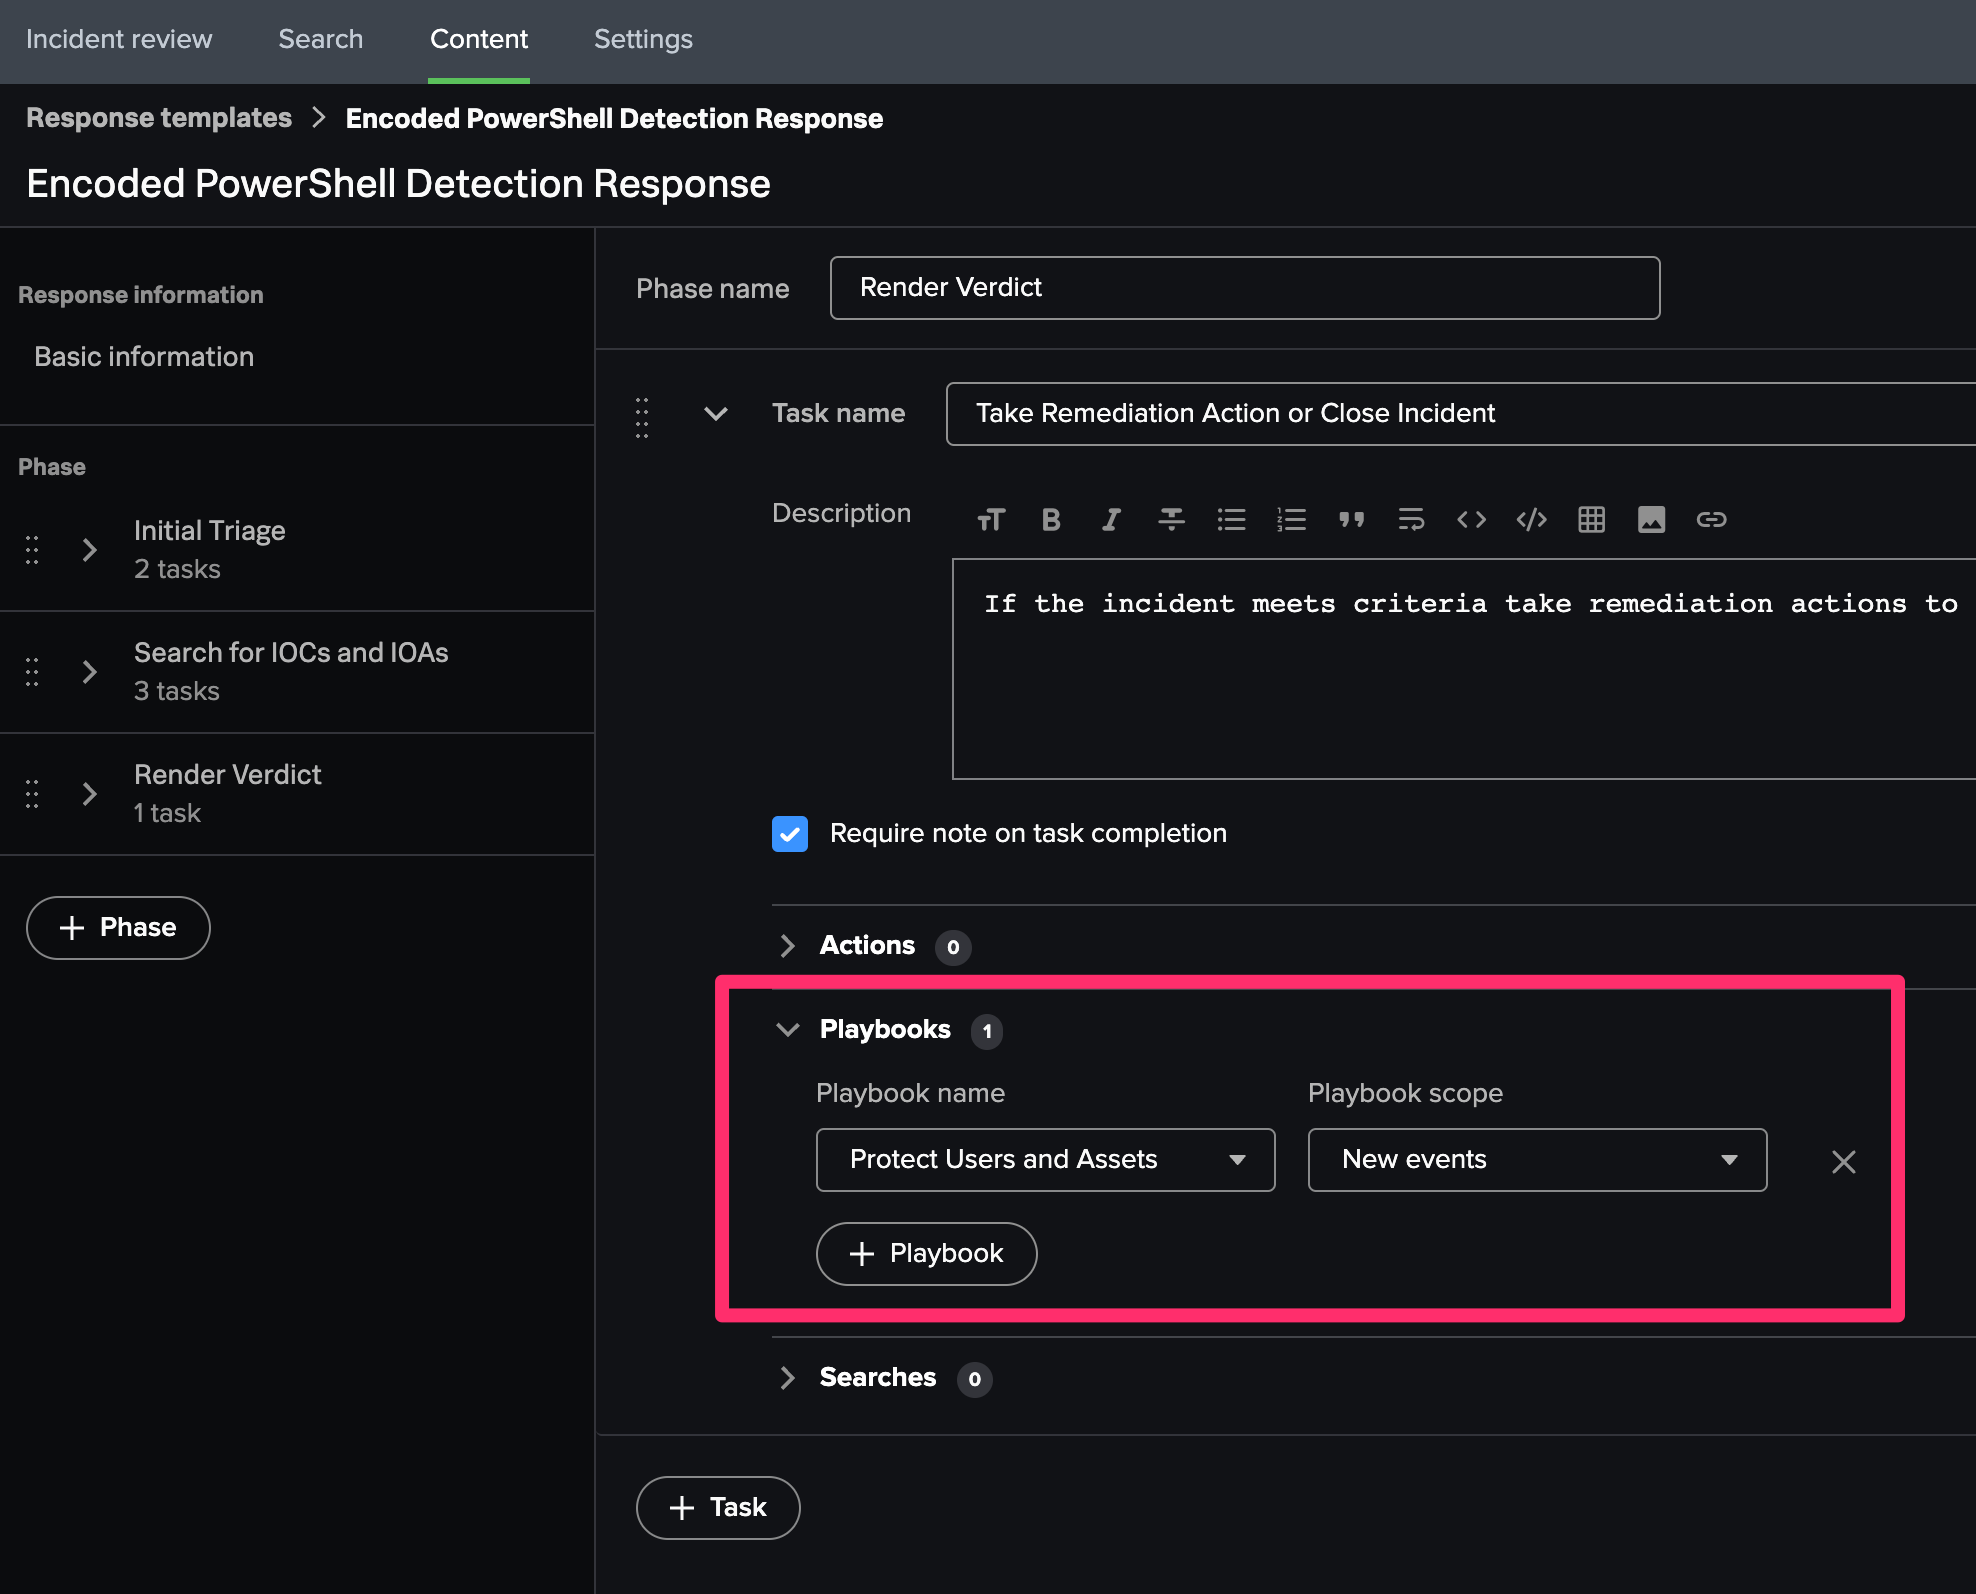Image resolution: width=1976 pixels, height=1594 pixels.
Task: Toggle bold formatting in description toolbar
Action: [x=1050, y=520]
